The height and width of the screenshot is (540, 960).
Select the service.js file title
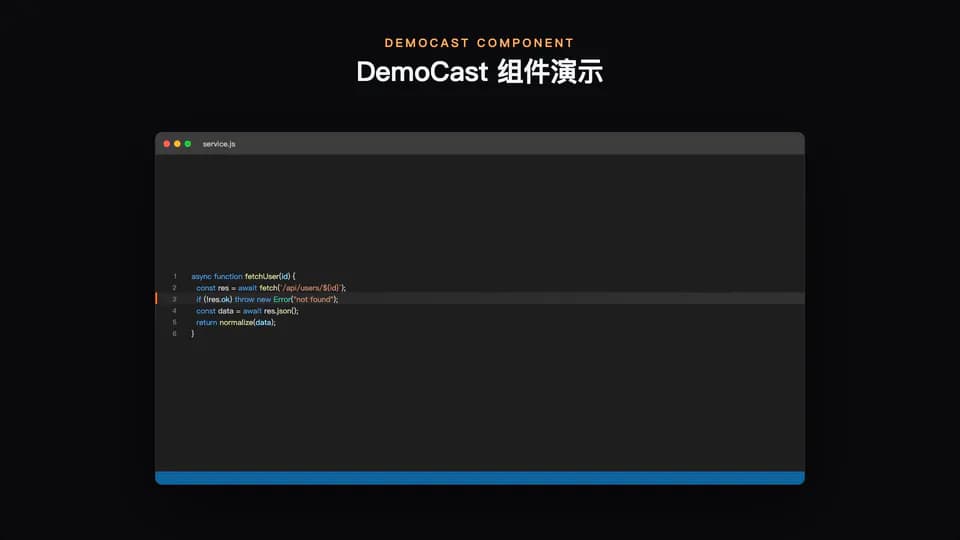coord(219,144)
